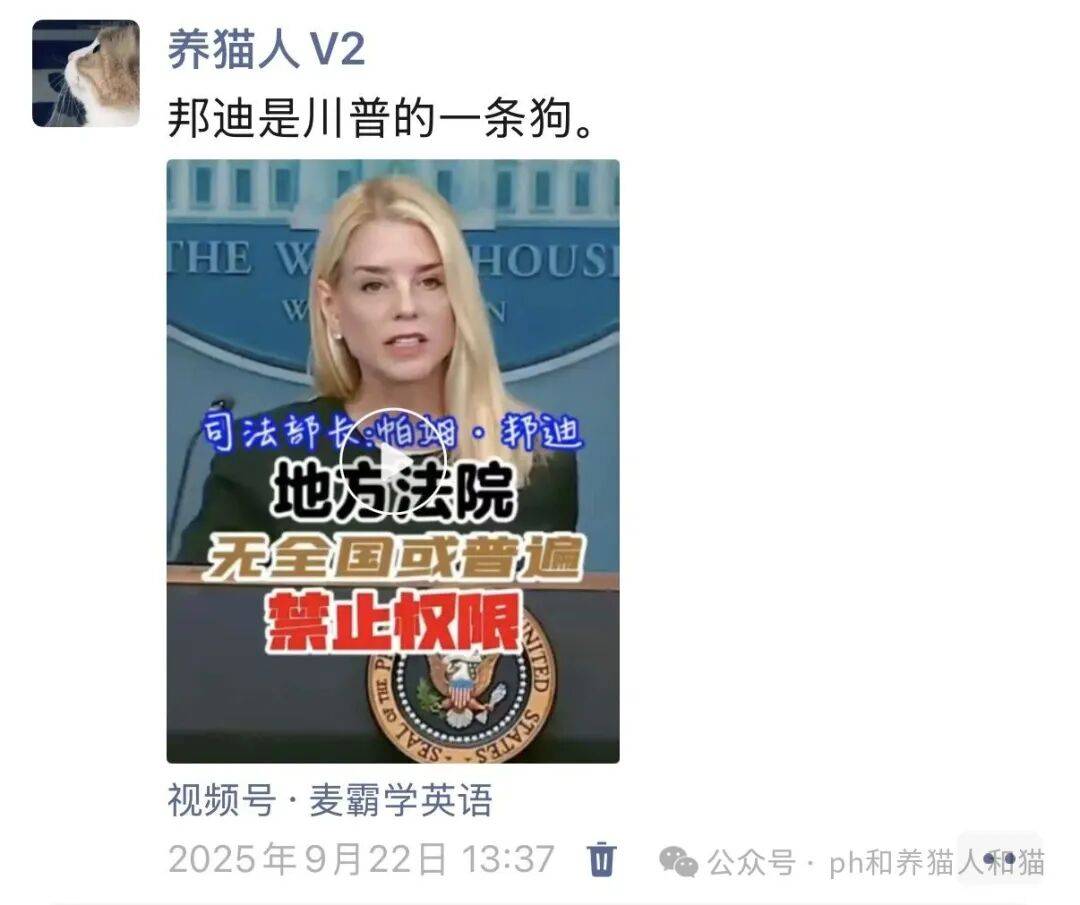Click the window row atop the video
Viewport: 1080px width, 905px height.
393,186
